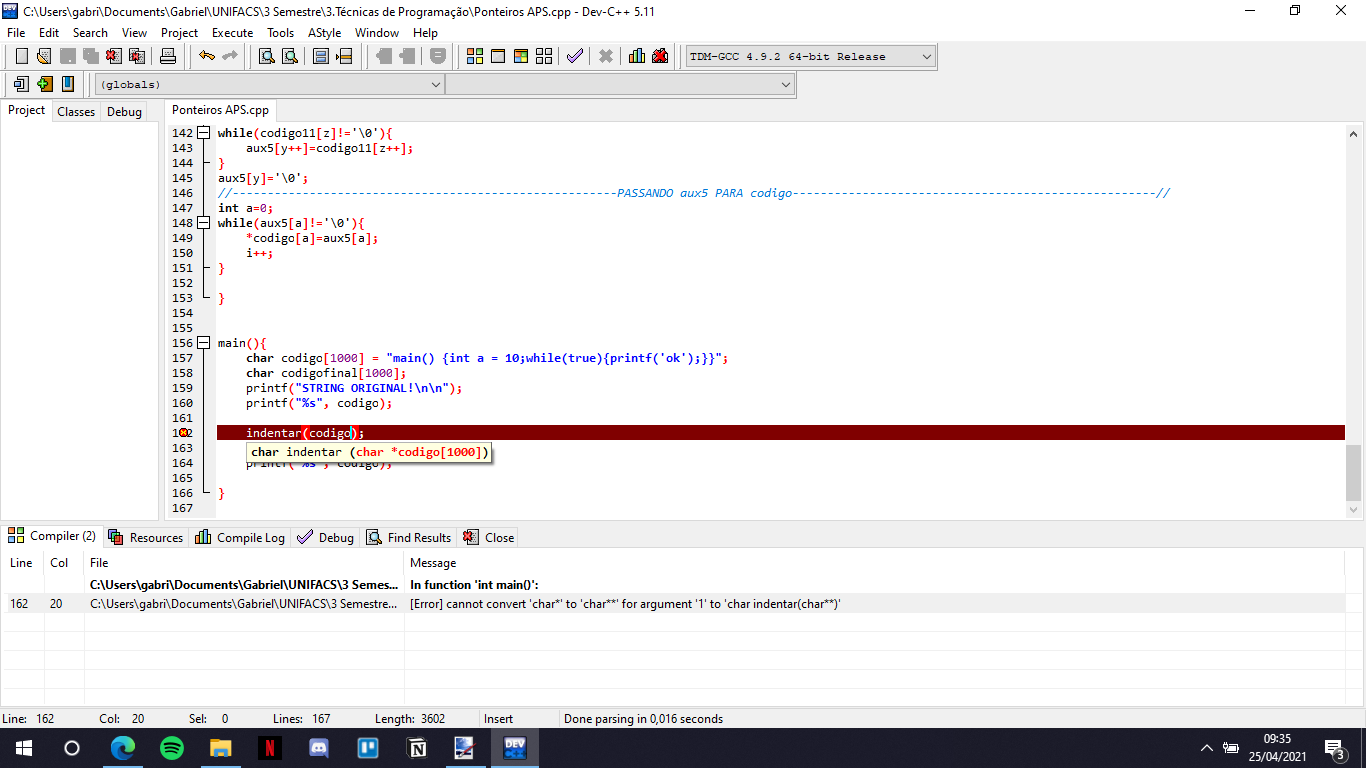This screenshot has height=768, width=1366.
Task: Click the Print toolbar icon
Action: pos(168,56)
